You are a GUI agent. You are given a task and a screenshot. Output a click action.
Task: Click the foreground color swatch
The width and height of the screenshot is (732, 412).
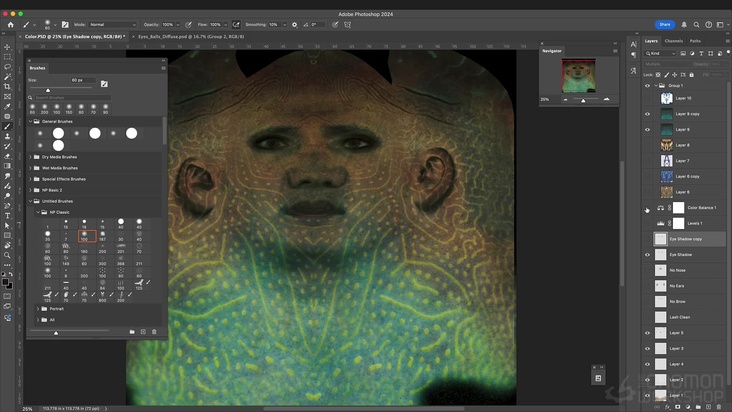tap(5, 282)
